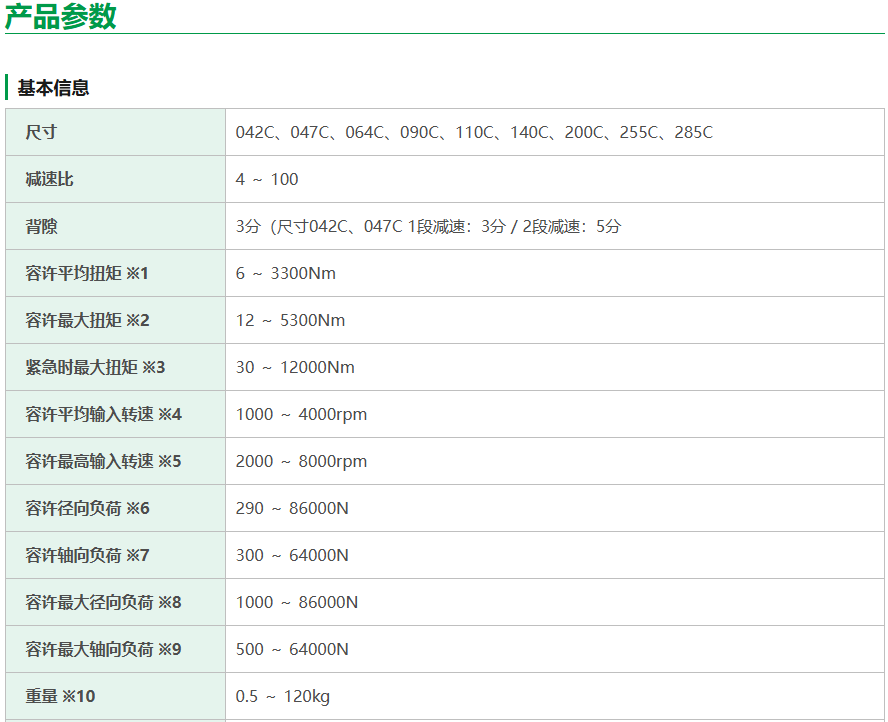The image size is (888, 722).
Task: Click the 容许最大轴向负荷 ※9 label
Action: pos(103,649)
